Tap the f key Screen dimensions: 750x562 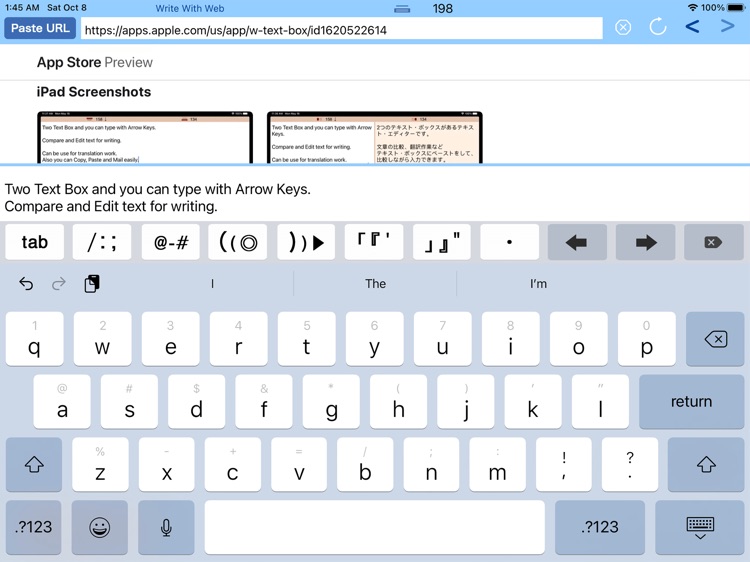264,402
